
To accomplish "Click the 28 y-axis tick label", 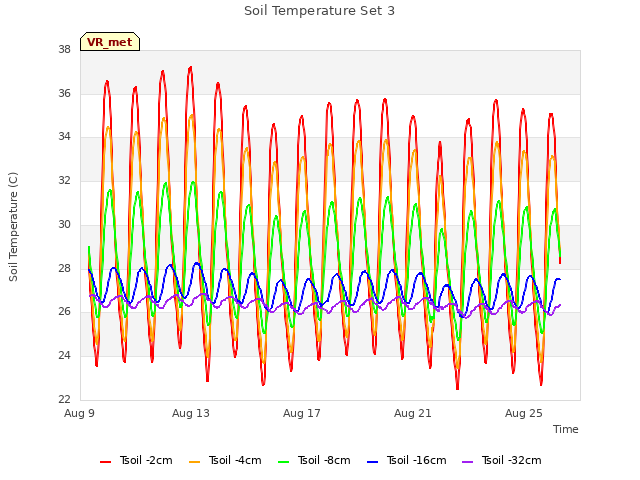I will point(64,268).
